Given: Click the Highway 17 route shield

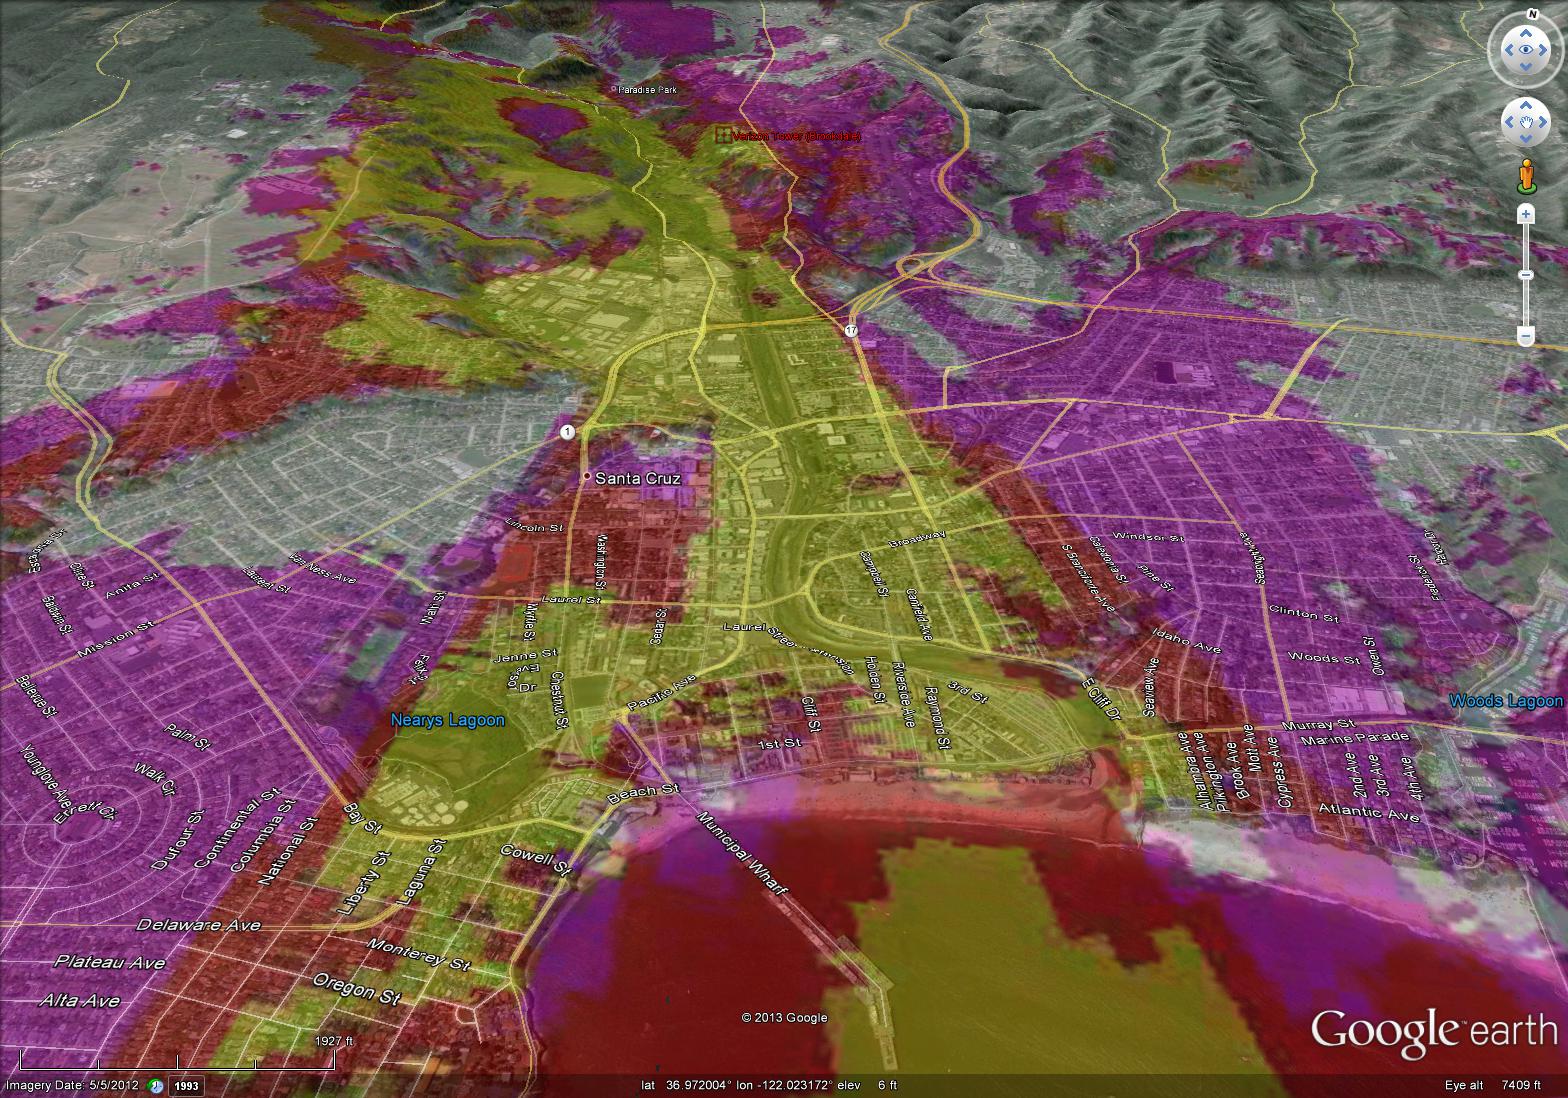Looking at the screenshot, I should point(850,330).
